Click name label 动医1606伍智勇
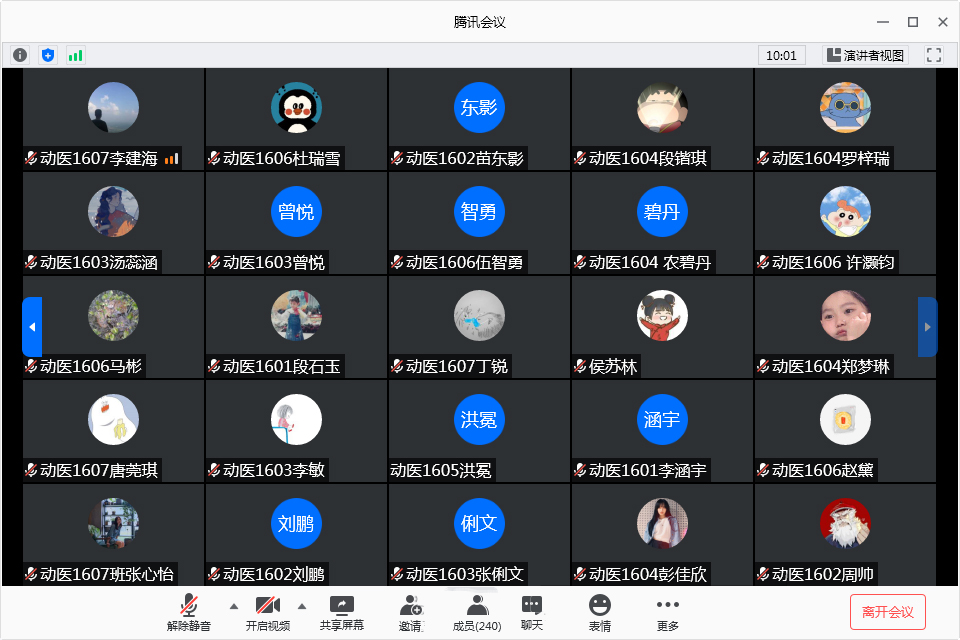The width and height of the screenshot is (960, 640). point(465,263)
